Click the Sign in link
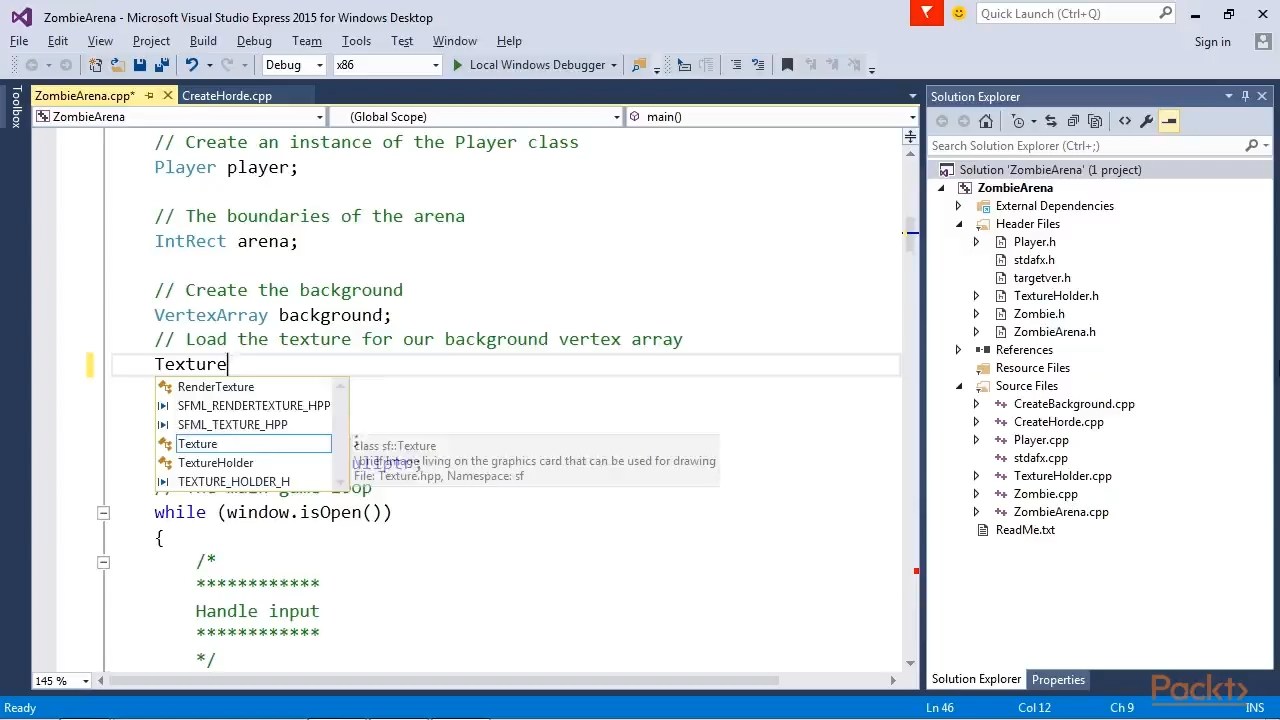The width and height of the screenshot is (1280, 720). tap(1212, 42)
